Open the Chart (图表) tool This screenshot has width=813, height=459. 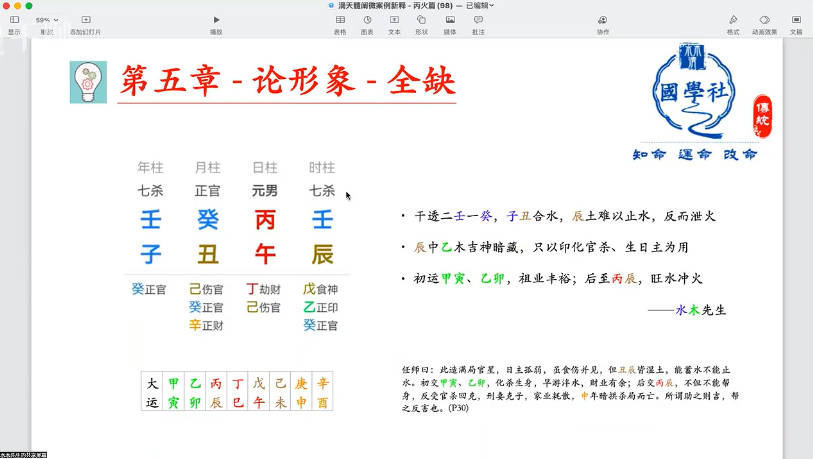click(367, 20)
